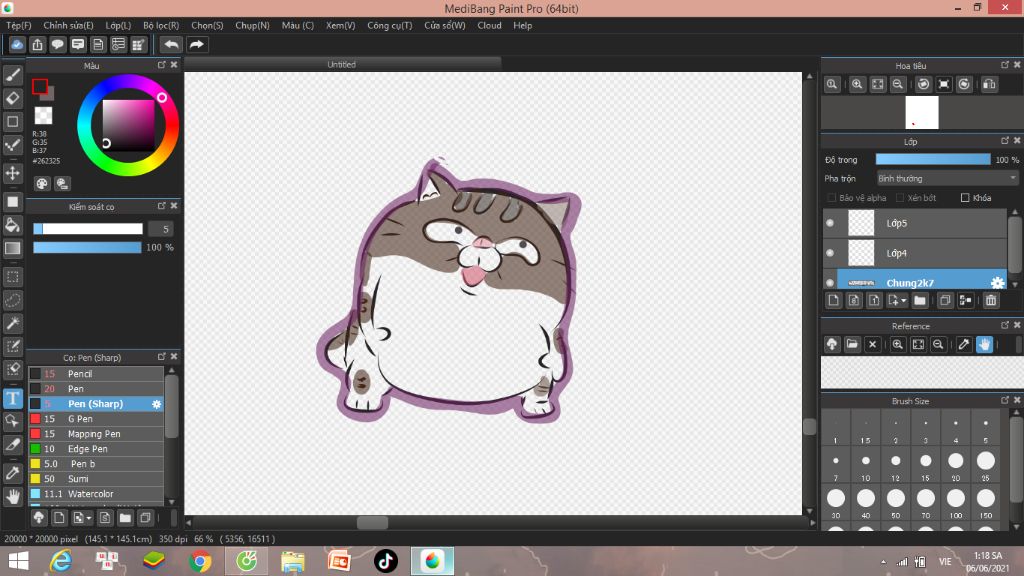Select the Text tool
Viewport: 1024px width, 576px height.
(x=12, y=398)
